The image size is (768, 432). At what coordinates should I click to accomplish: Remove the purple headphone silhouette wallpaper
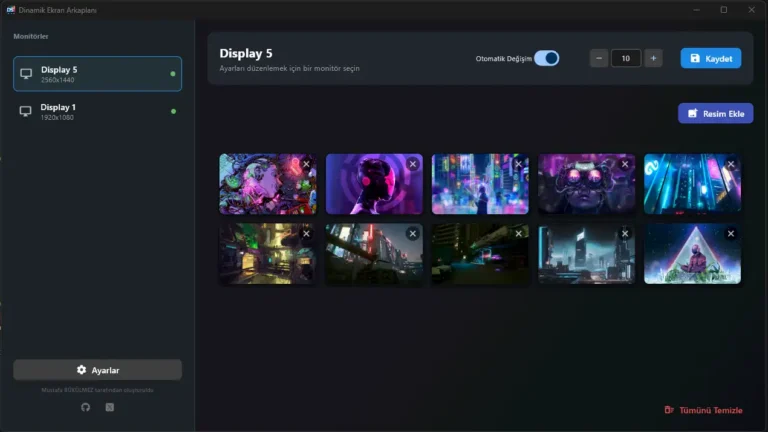coord(412,164)
